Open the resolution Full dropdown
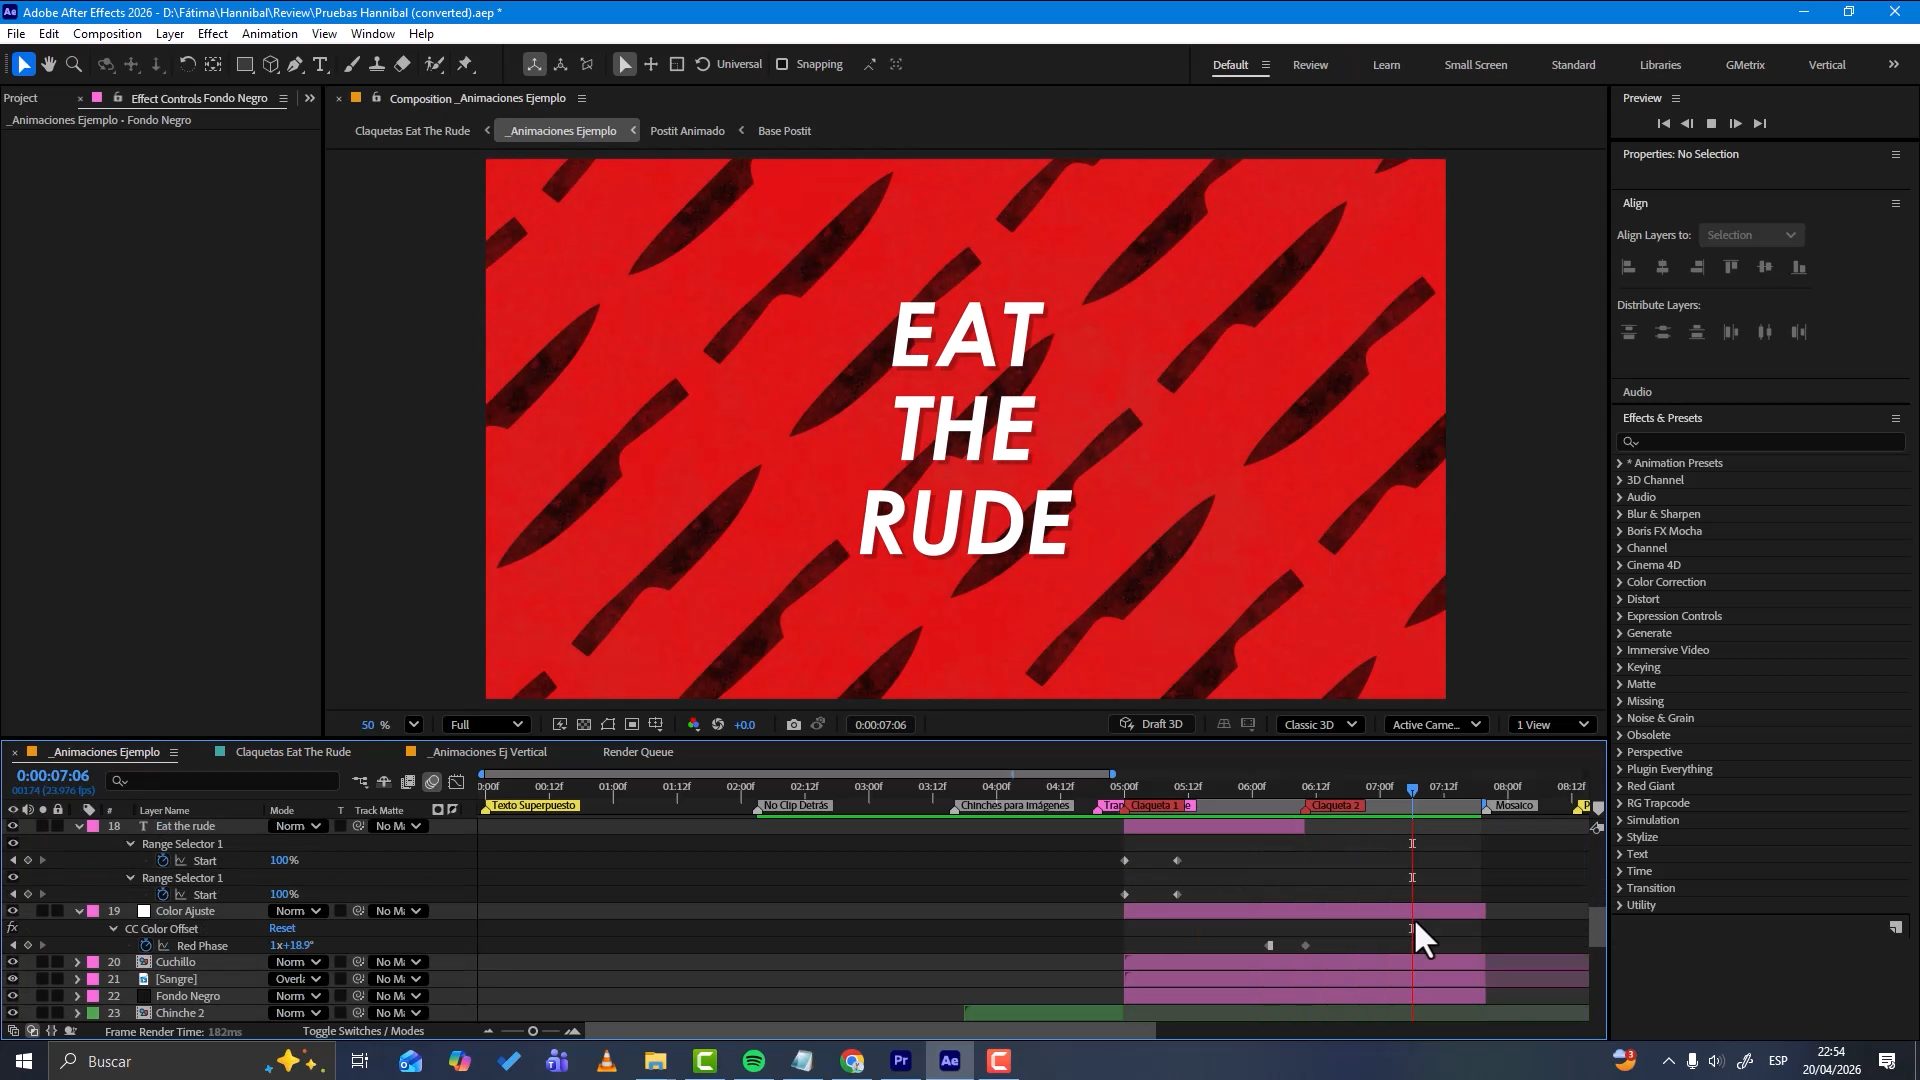The image size is (1920, 1080). (486, 725)
